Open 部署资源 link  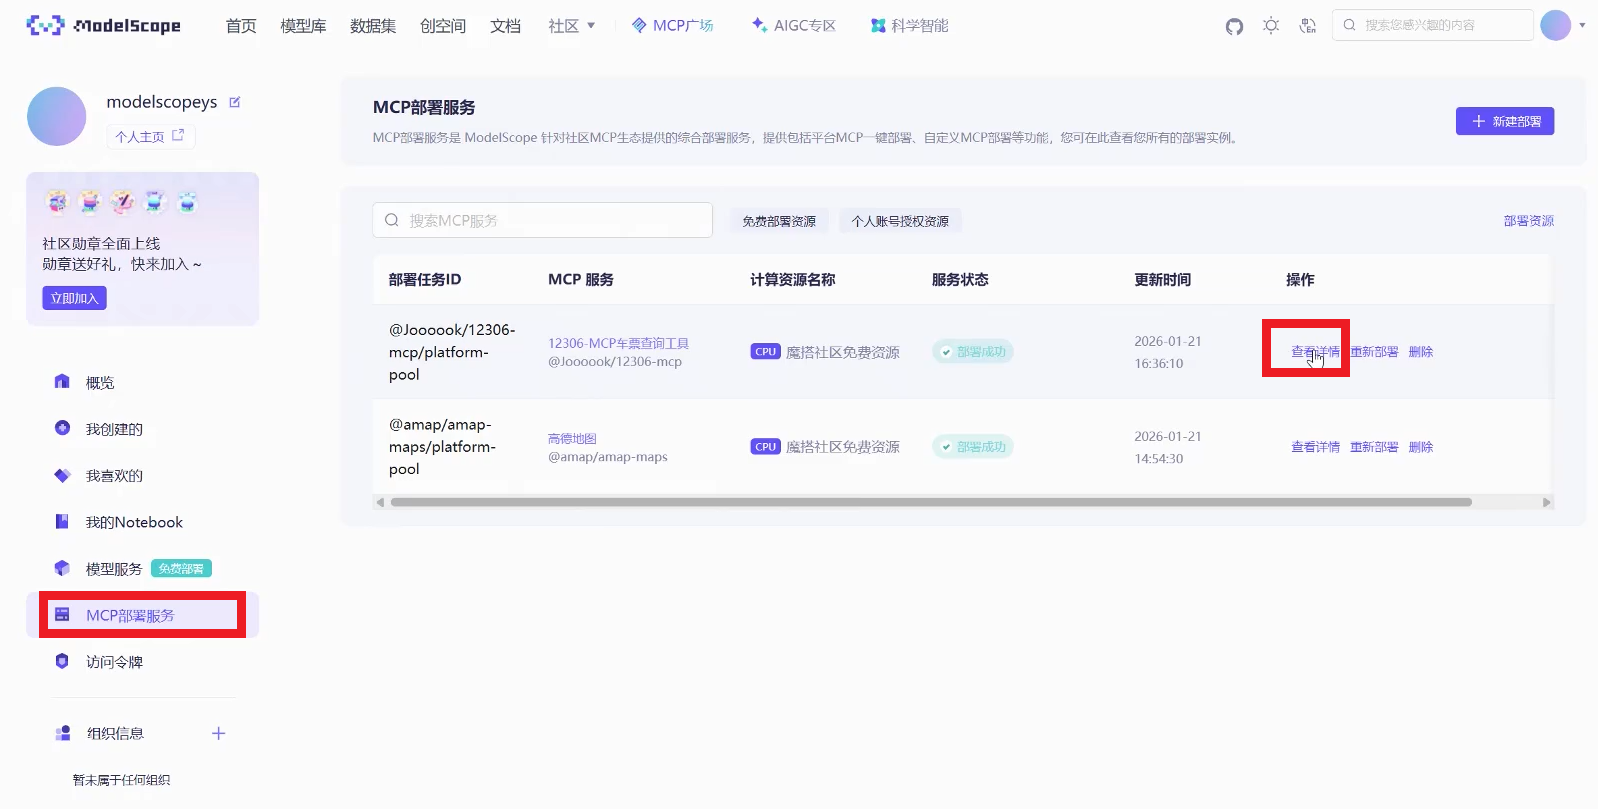[x=1529, y=221]
